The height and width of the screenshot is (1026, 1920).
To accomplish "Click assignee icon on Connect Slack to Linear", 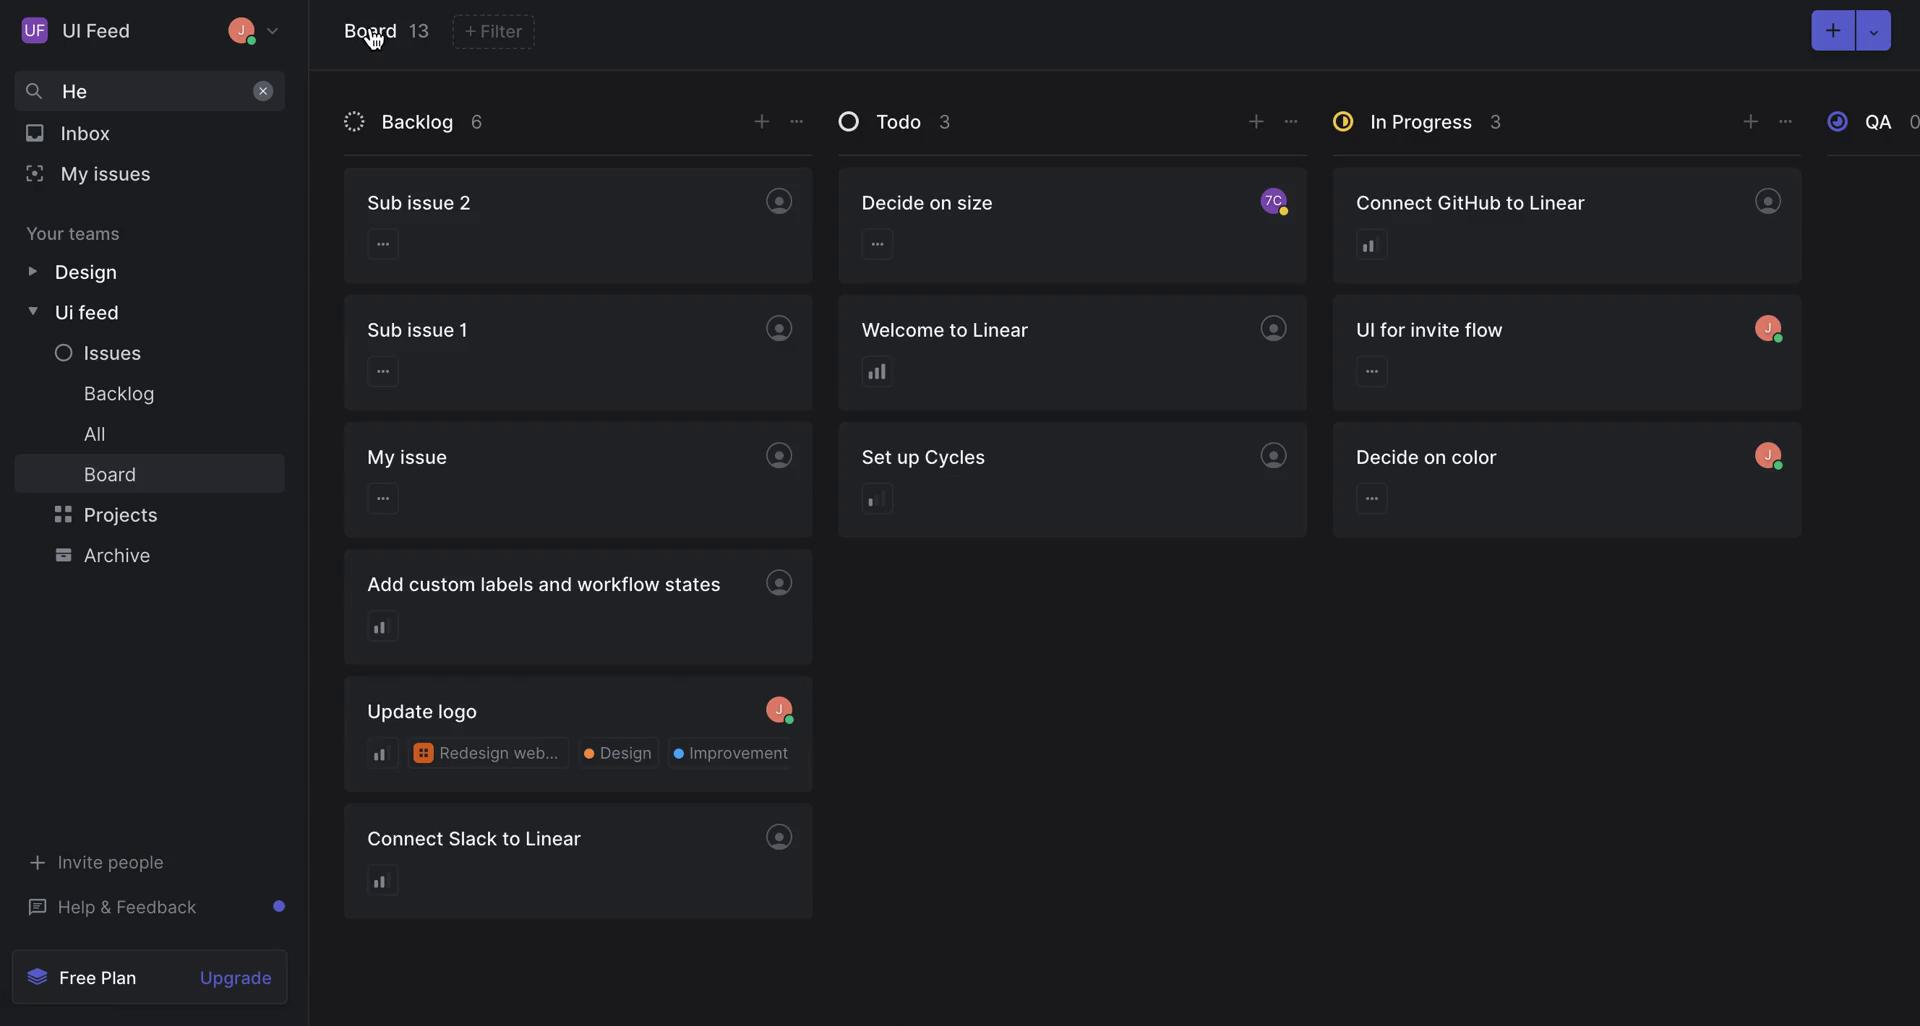I will point(779,837).
